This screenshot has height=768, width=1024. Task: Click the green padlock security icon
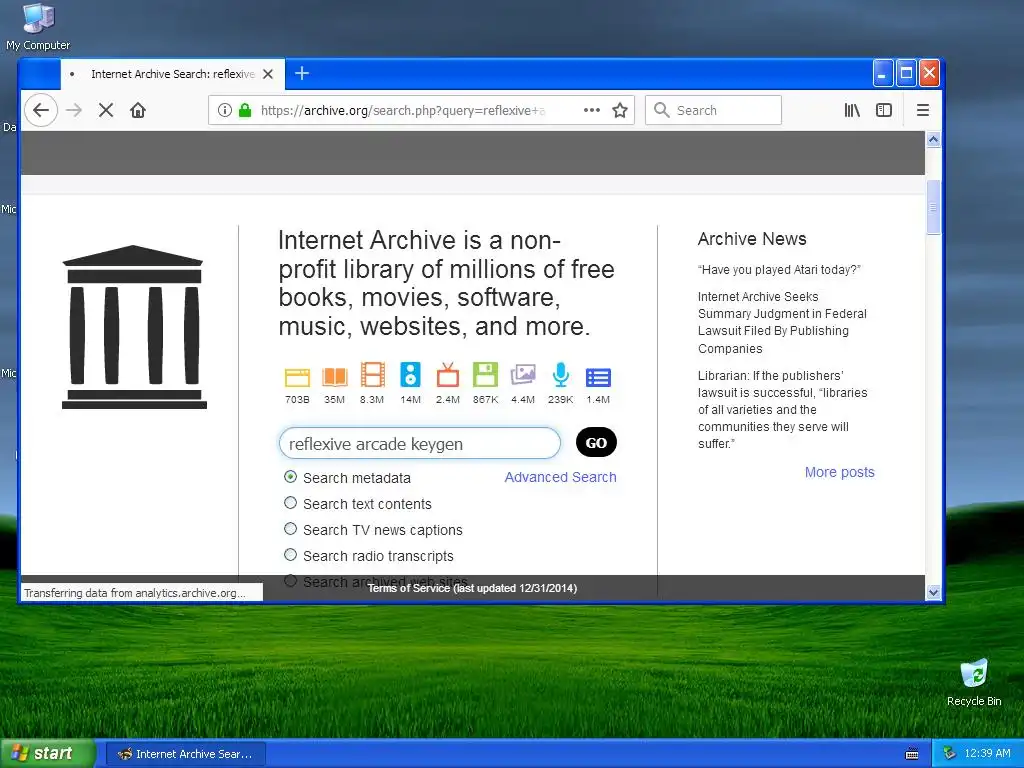(x=245, y=110)
